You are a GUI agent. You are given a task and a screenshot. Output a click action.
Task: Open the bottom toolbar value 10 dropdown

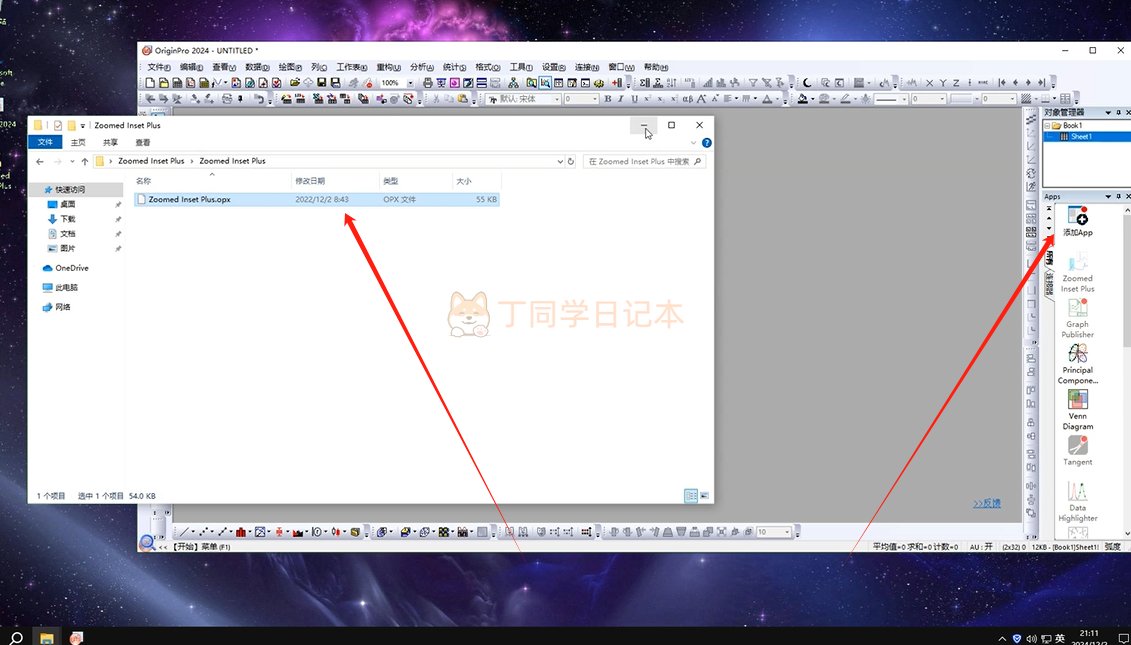point(787,532)
